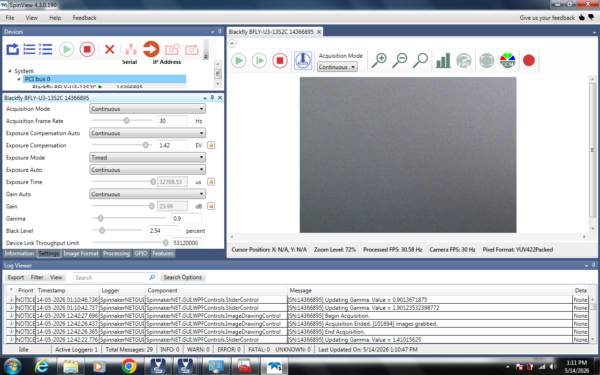600x375 pixels.
Task: Click the green play button in viewer toolbar
Action: pyautogui.click(x=239, y=60)
